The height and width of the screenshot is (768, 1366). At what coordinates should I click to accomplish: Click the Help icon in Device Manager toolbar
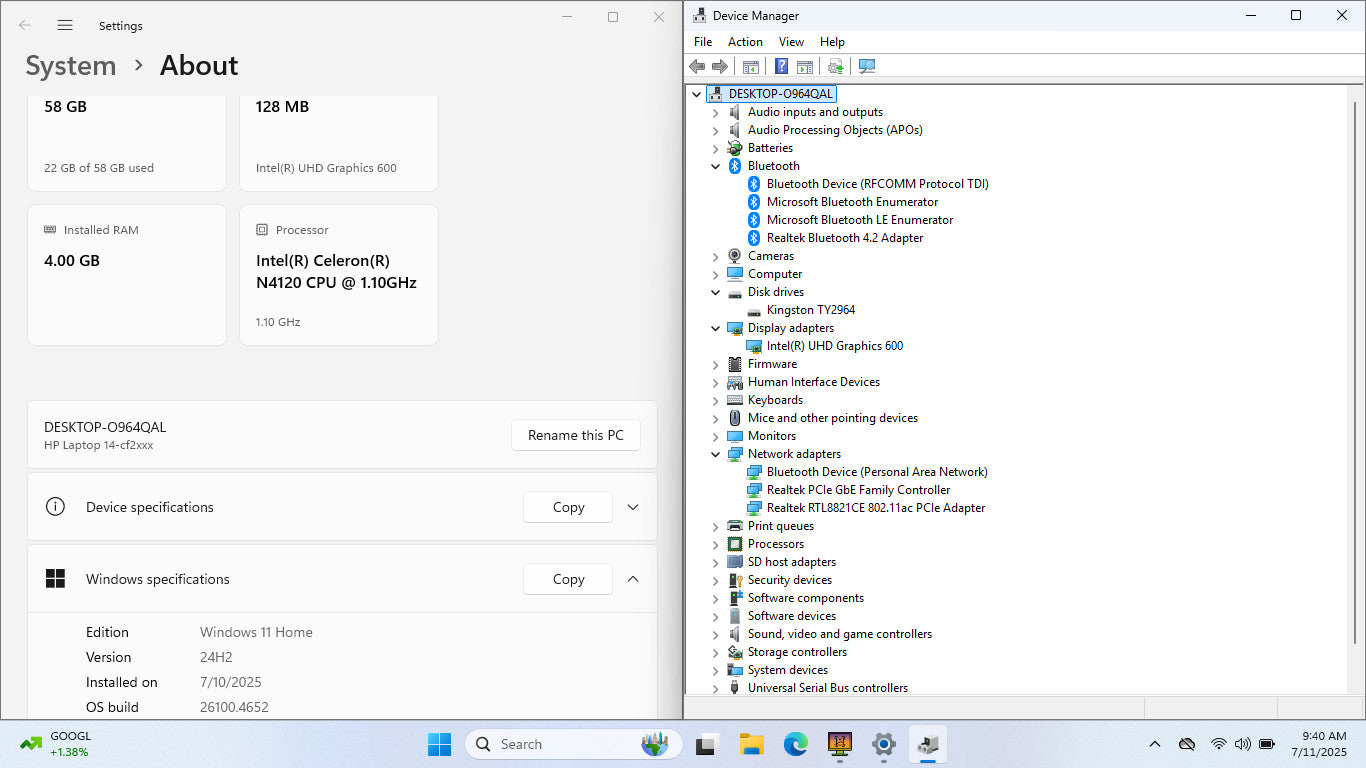[x=782, y=66]
